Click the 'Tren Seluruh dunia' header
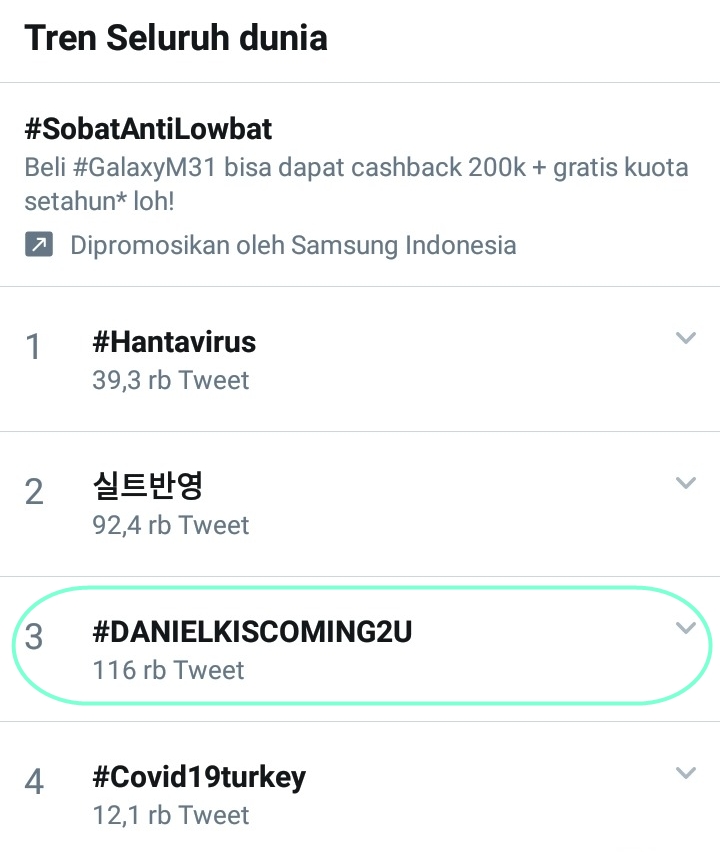 click(176, 38)
